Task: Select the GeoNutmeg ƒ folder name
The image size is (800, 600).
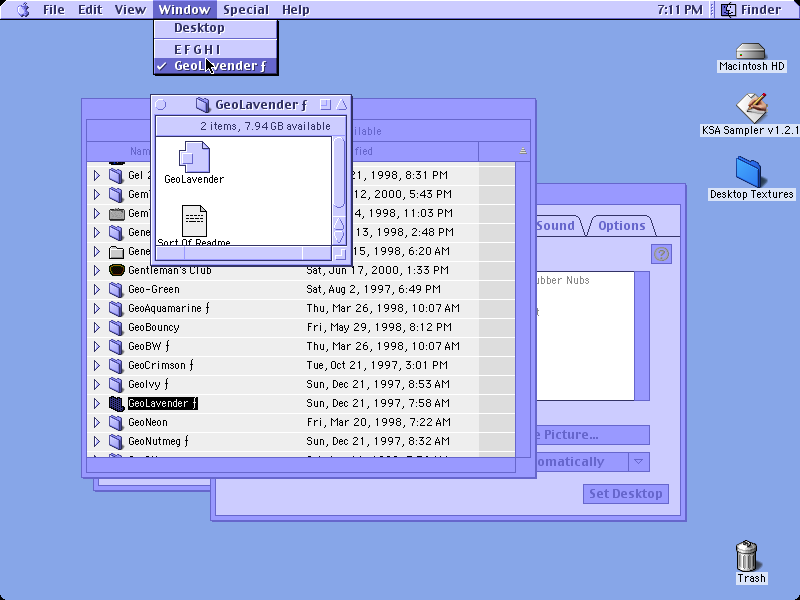Action: coord(158,441)
